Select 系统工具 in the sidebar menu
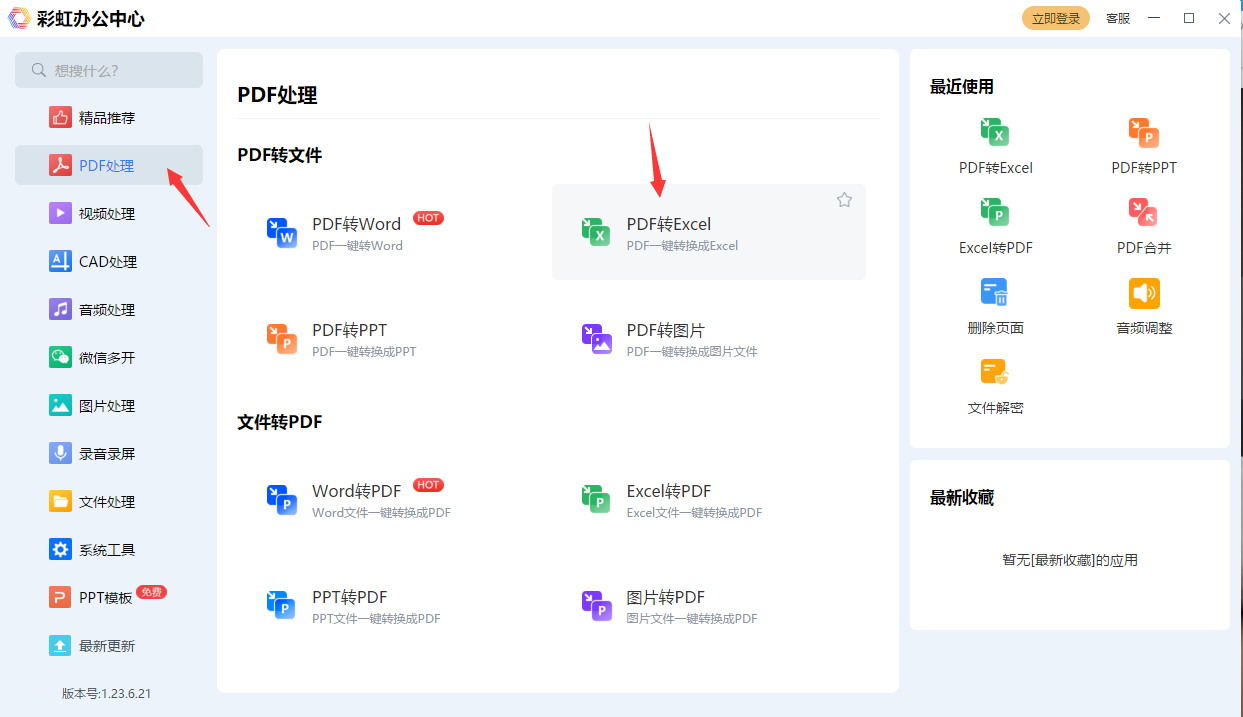 (108, 550)
